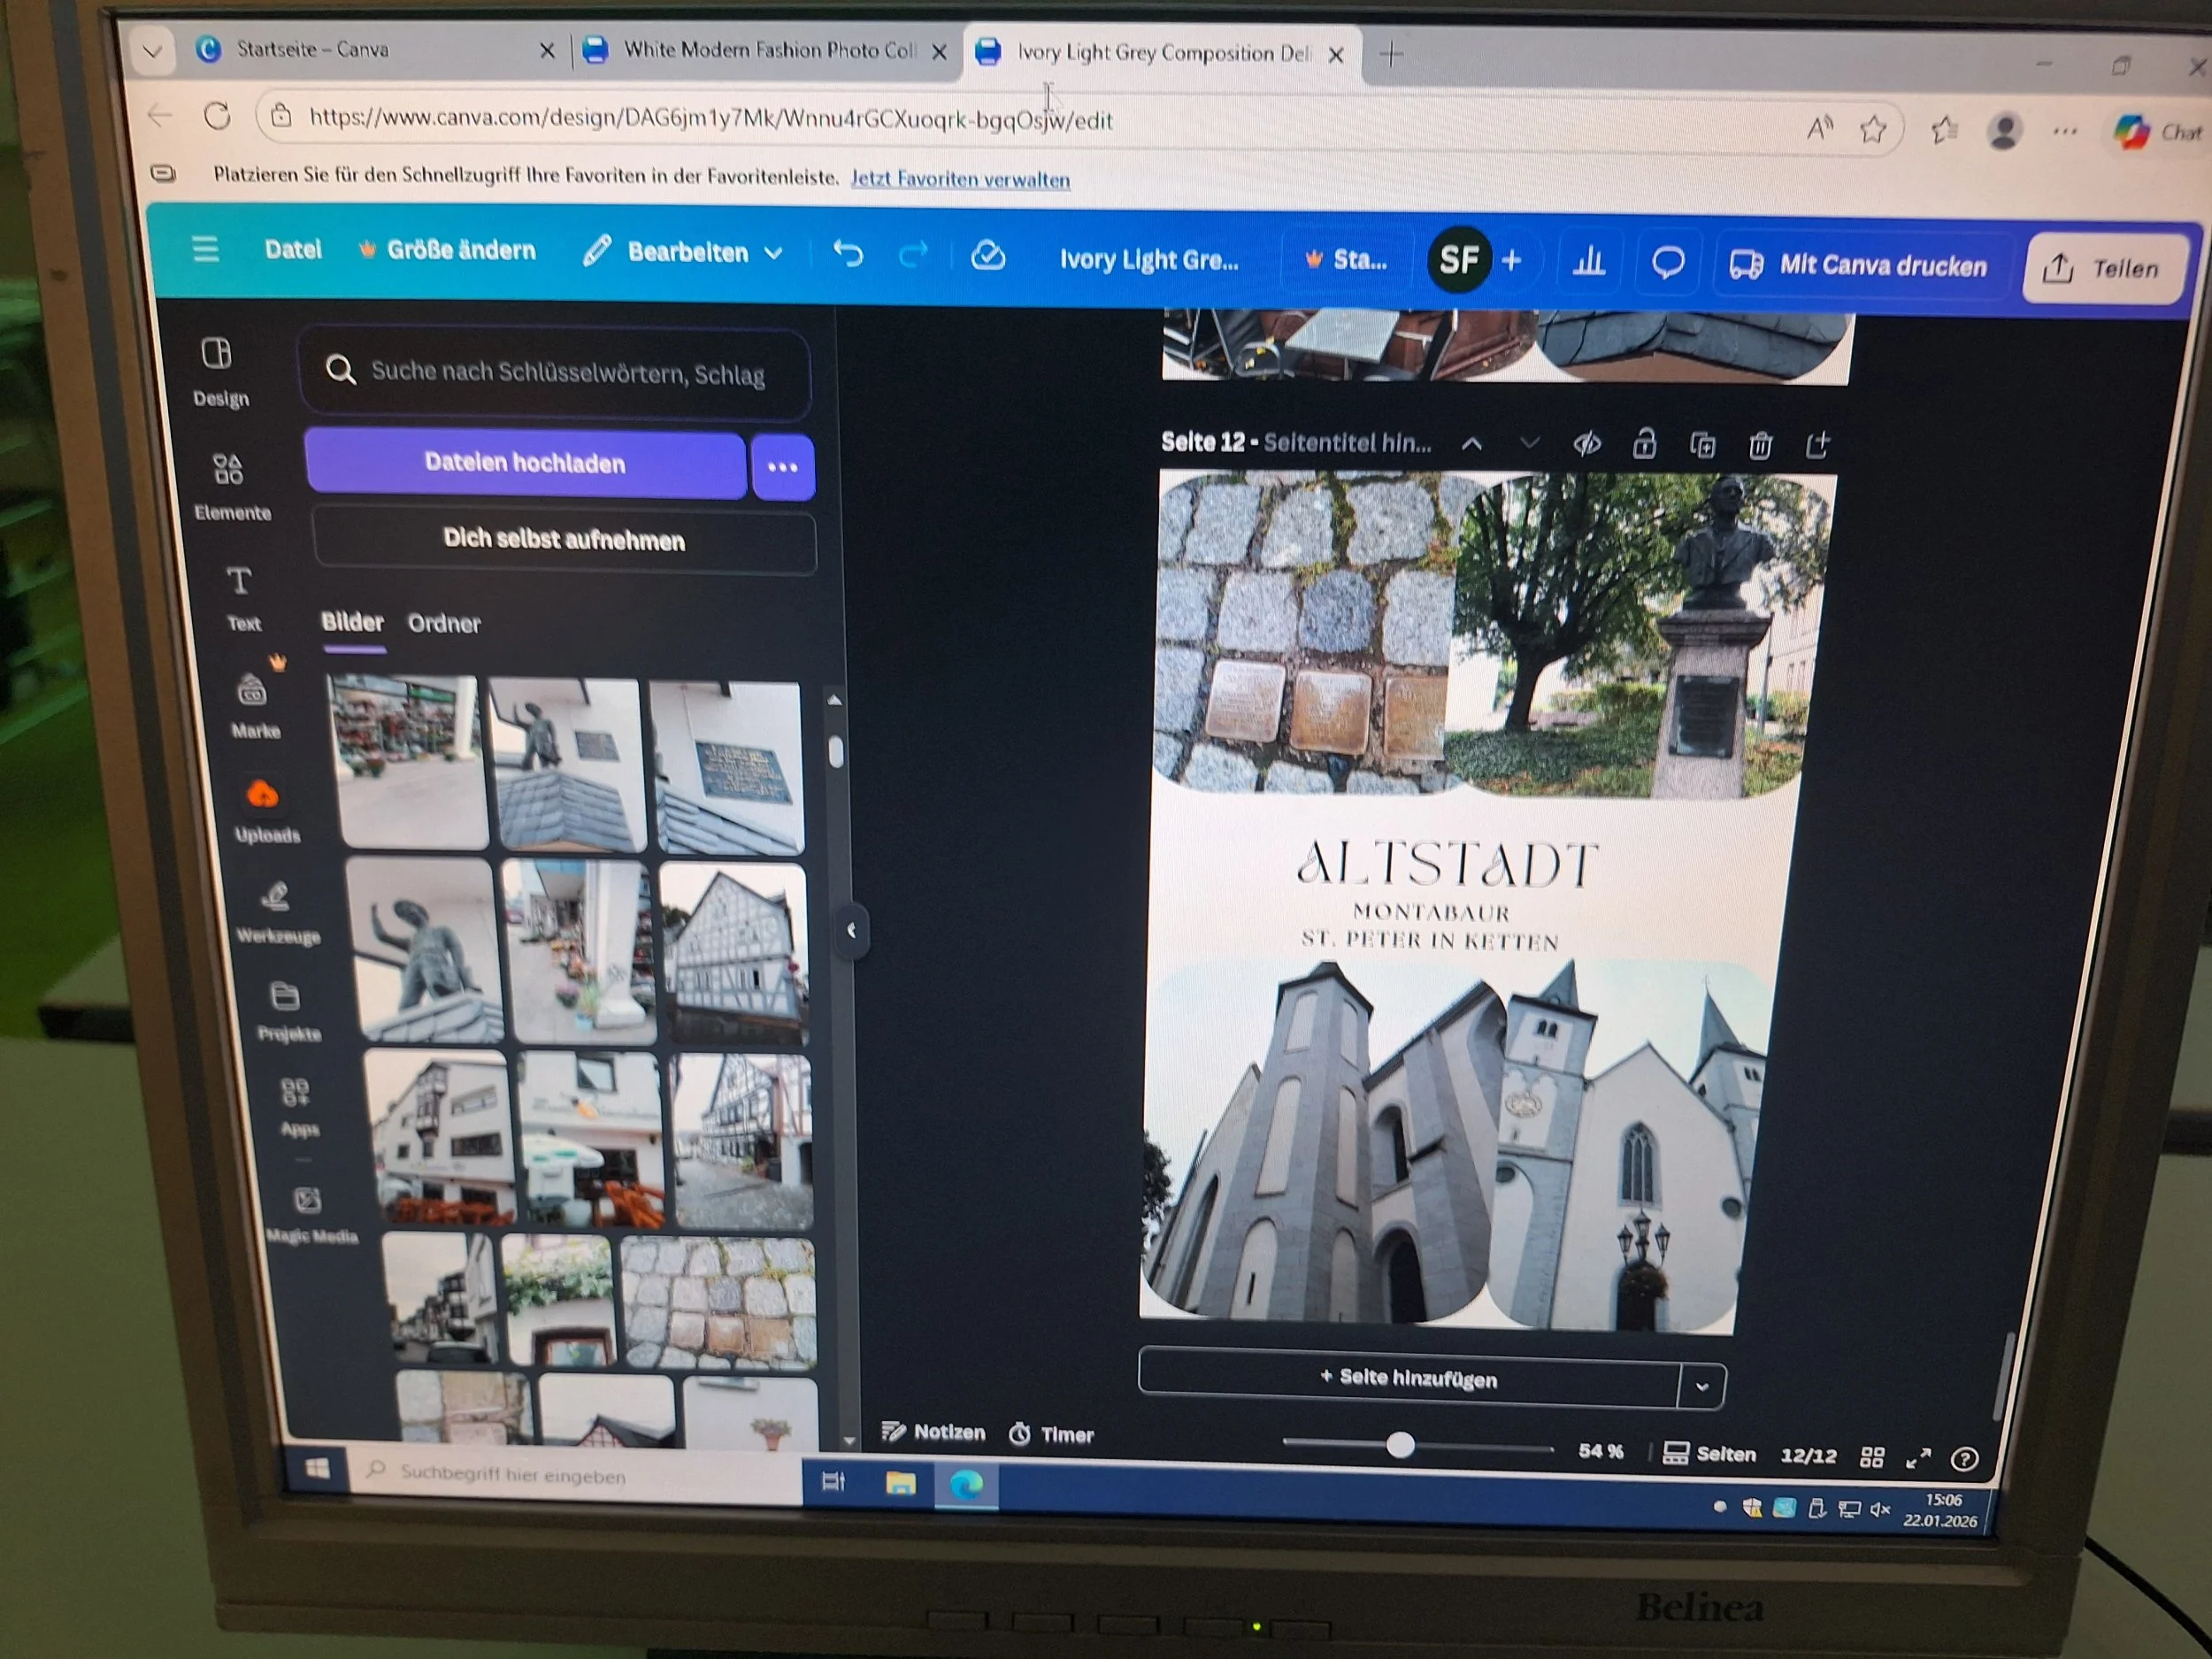Image resolution: width=2212 pixels, height=1659 pixels.
Task: Toggle grid view of pages
Action: pyautogui.click(x=1872, y=1457)
